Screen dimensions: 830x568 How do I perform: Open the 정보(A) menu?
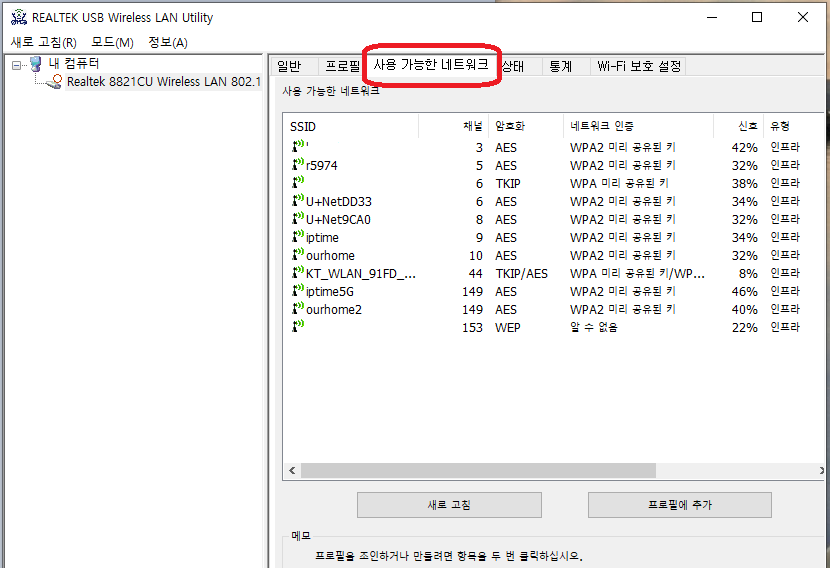(168, 42)
